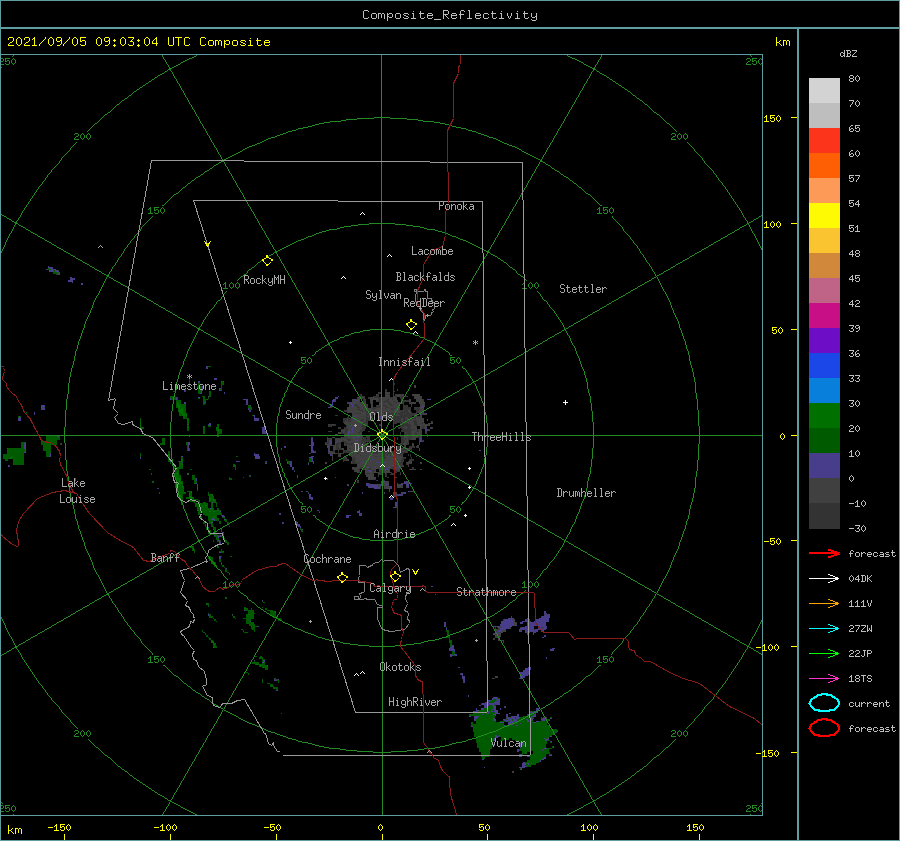The height and width of the screenshot is (841, 900).
Task: Click the Blackfalds label
Action: point(425,277)
